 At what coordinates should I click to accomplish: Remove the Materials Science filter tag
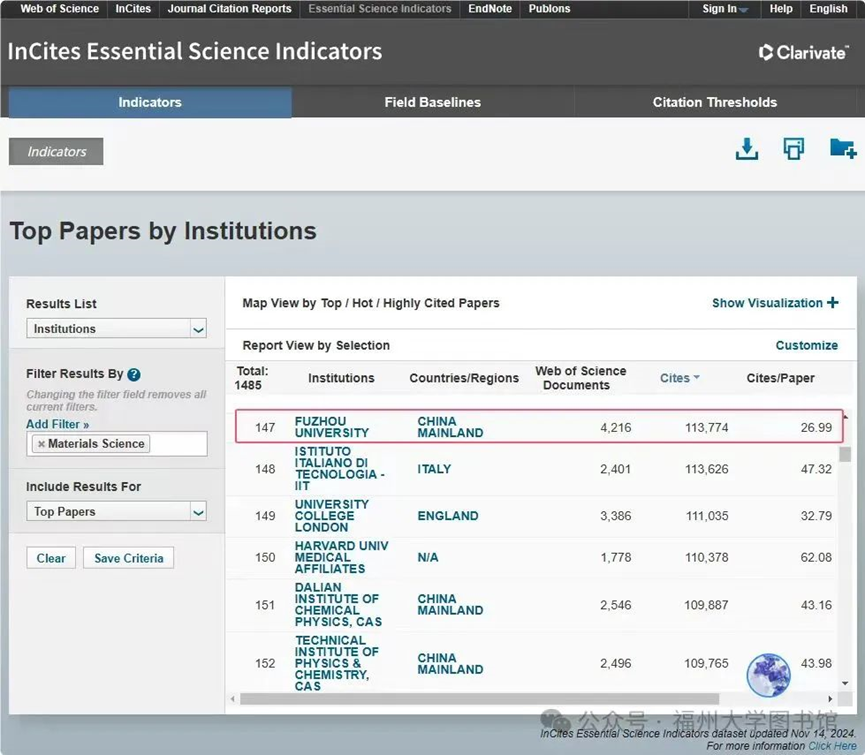pyautogui.click(x=41, y=444)
